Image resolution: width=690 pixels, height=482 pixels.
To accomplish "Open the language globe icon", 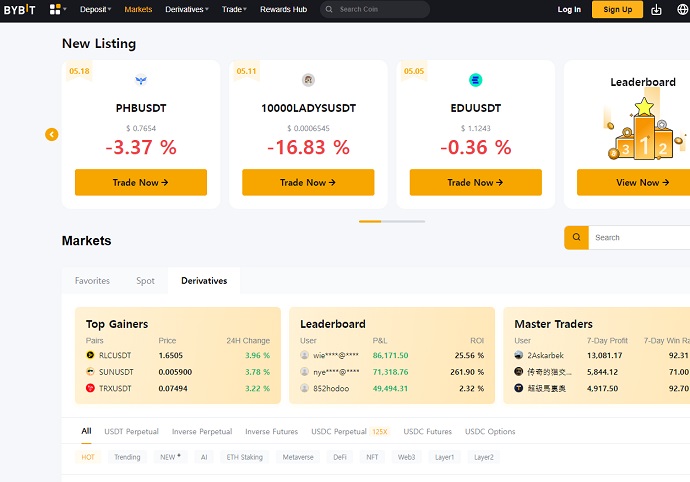I will coord(683,9).
